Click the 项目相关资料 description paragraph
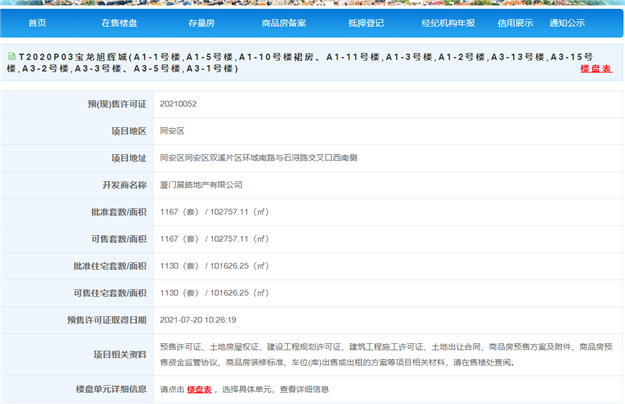This screenshot has width=625, height=404. (386, 355)
